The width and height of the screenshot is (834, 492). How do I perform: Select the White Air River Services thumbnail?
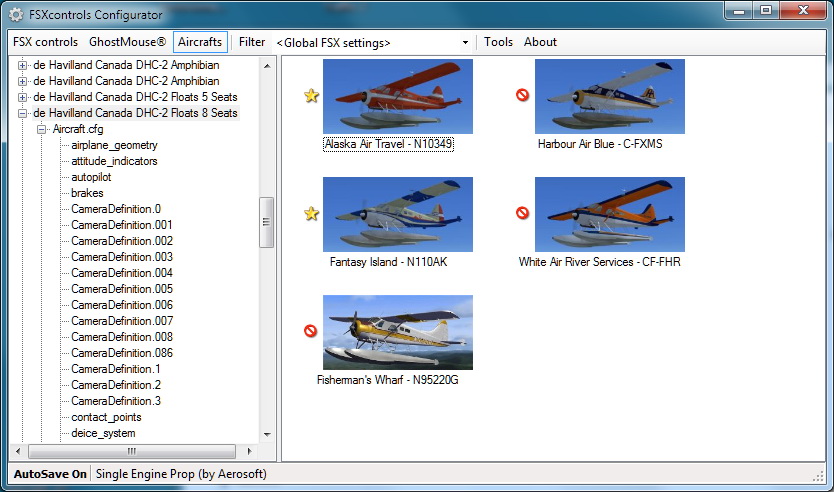610,214
